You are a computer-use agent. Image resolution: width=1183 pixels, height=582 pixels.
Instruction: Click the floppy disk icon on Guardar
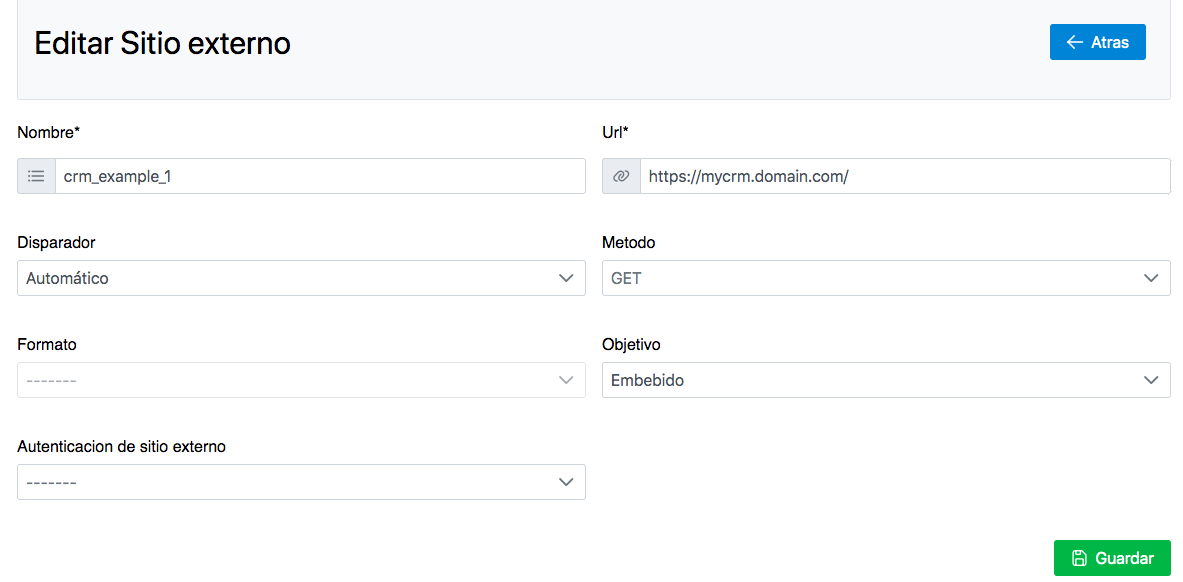click(1079, 558)
